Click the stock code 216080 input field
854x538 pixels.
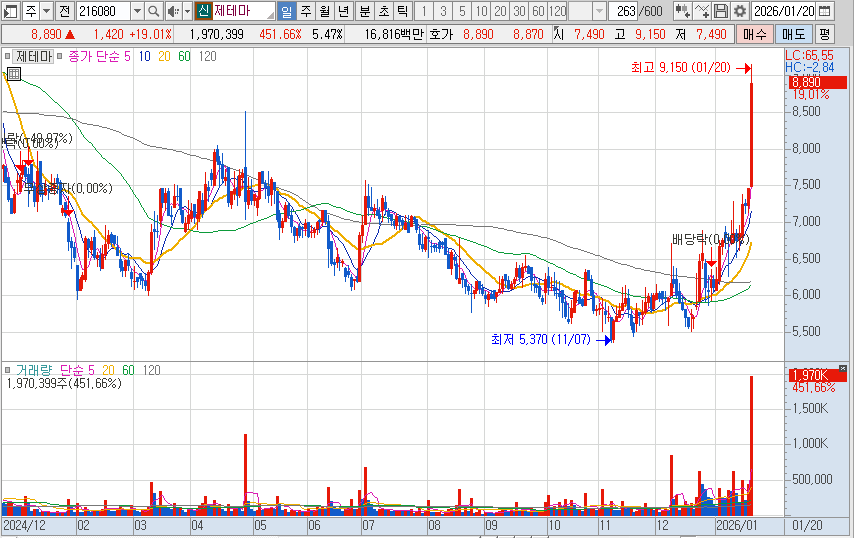coord(103,10)
